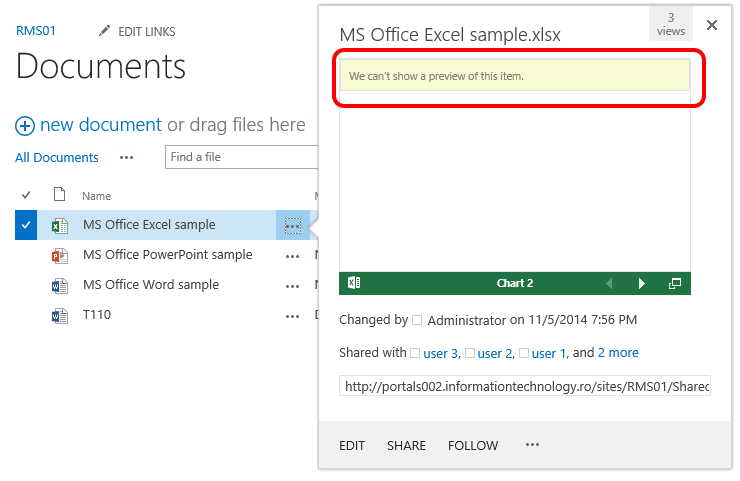
Task: Click the Name column header
Action: click(x=97, y=196)
